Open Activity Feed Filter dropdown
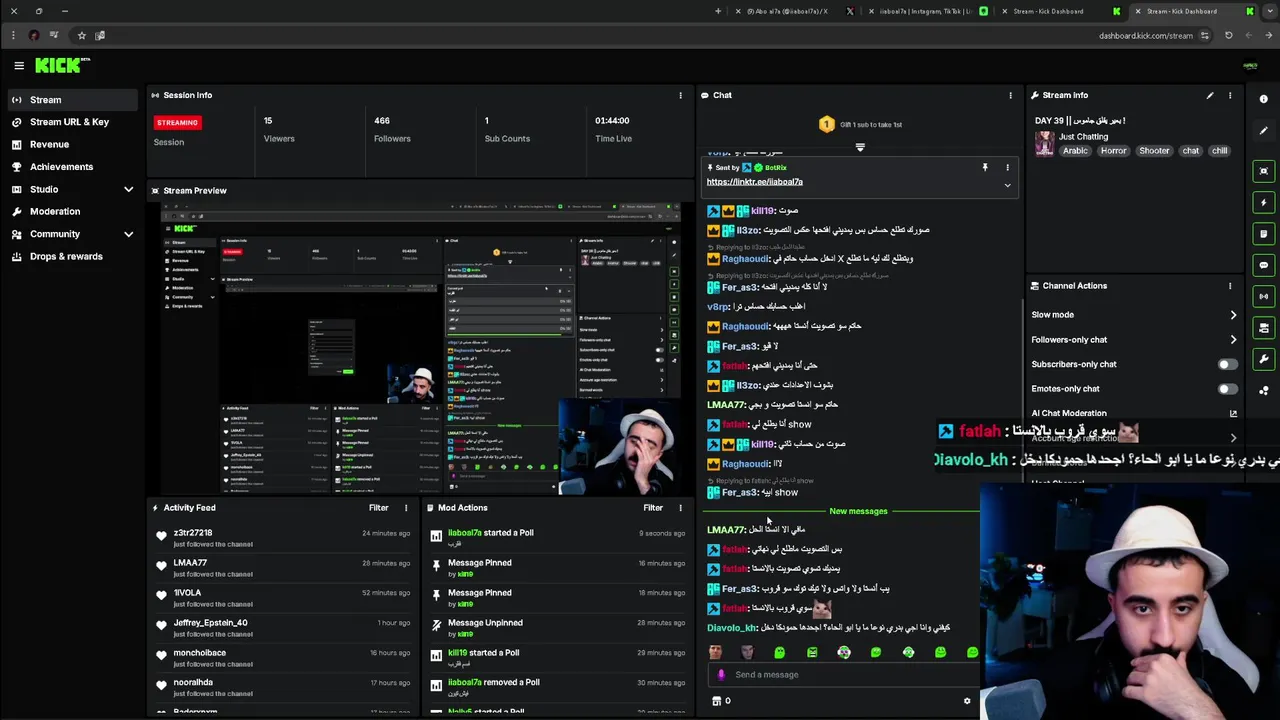The height and width of the screenshot is (720, 1280). [x=378, y=508]
